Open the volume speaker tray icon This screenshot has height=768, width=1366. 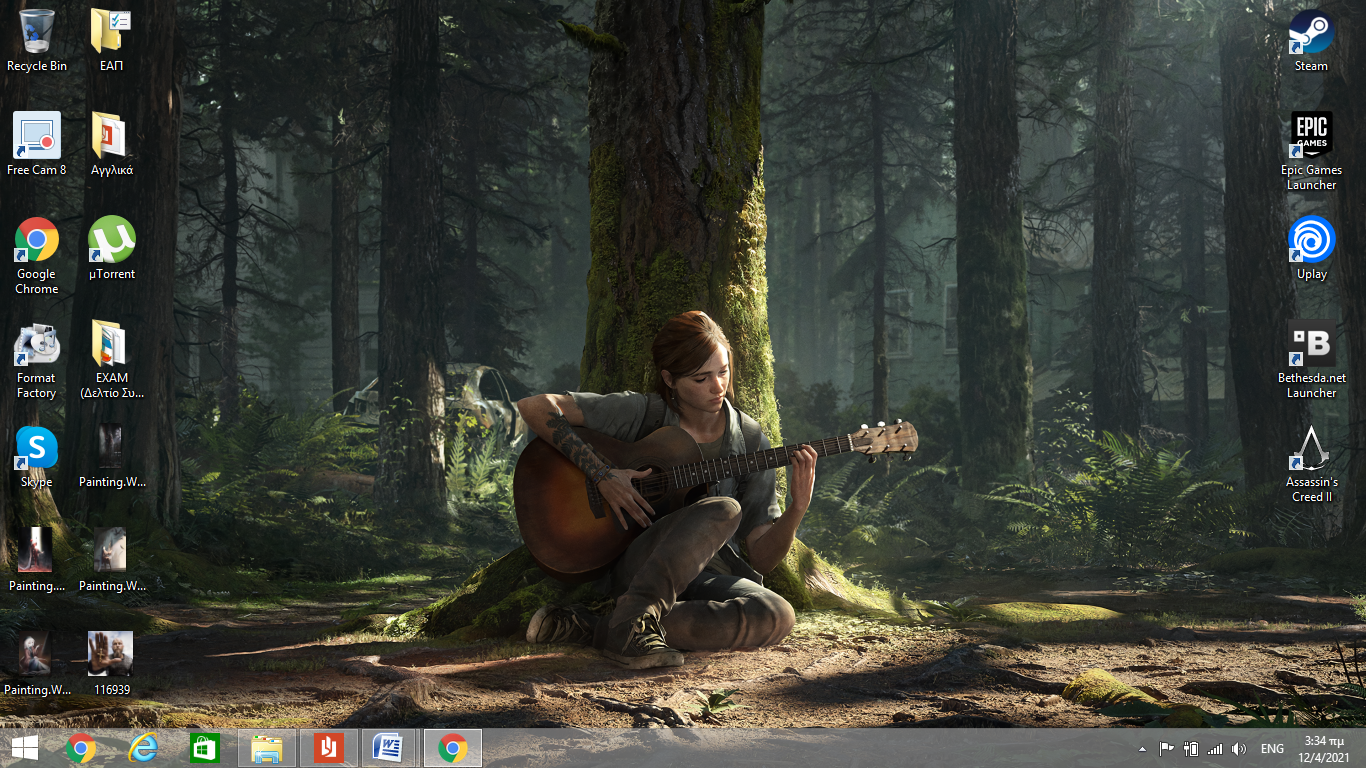[x=1239, y=748]
